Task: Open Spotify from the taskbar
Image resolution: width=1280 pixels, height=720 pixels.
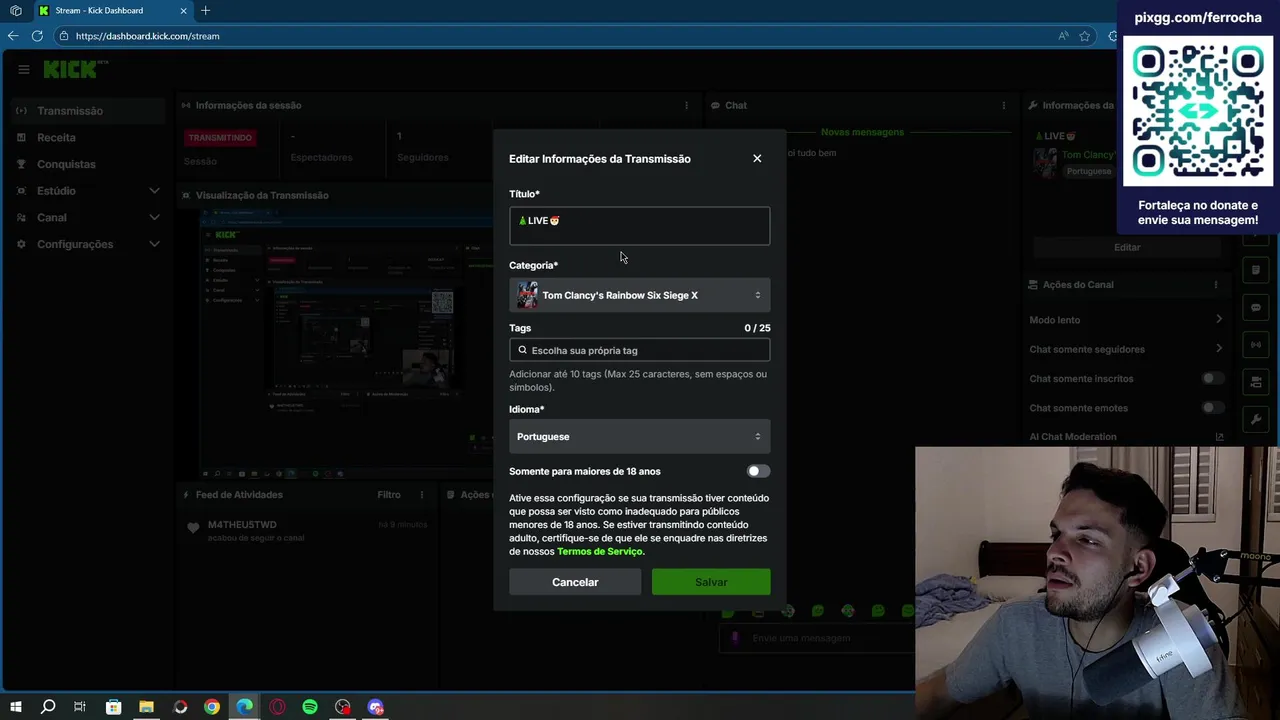Action: [310, 707]
